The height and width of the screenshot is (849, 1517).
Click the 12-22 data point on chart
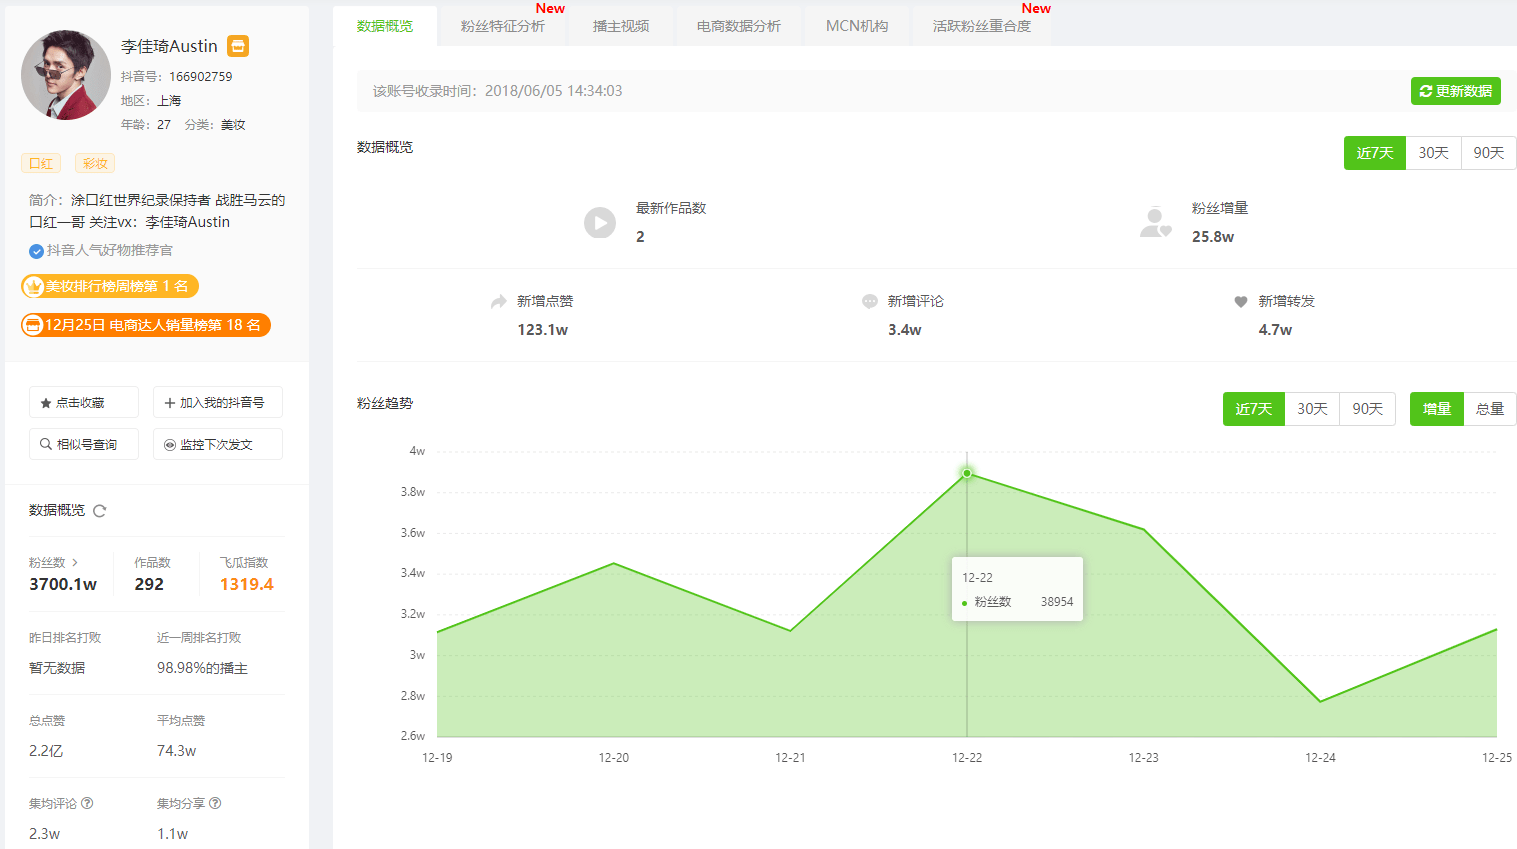pos(967,473)
